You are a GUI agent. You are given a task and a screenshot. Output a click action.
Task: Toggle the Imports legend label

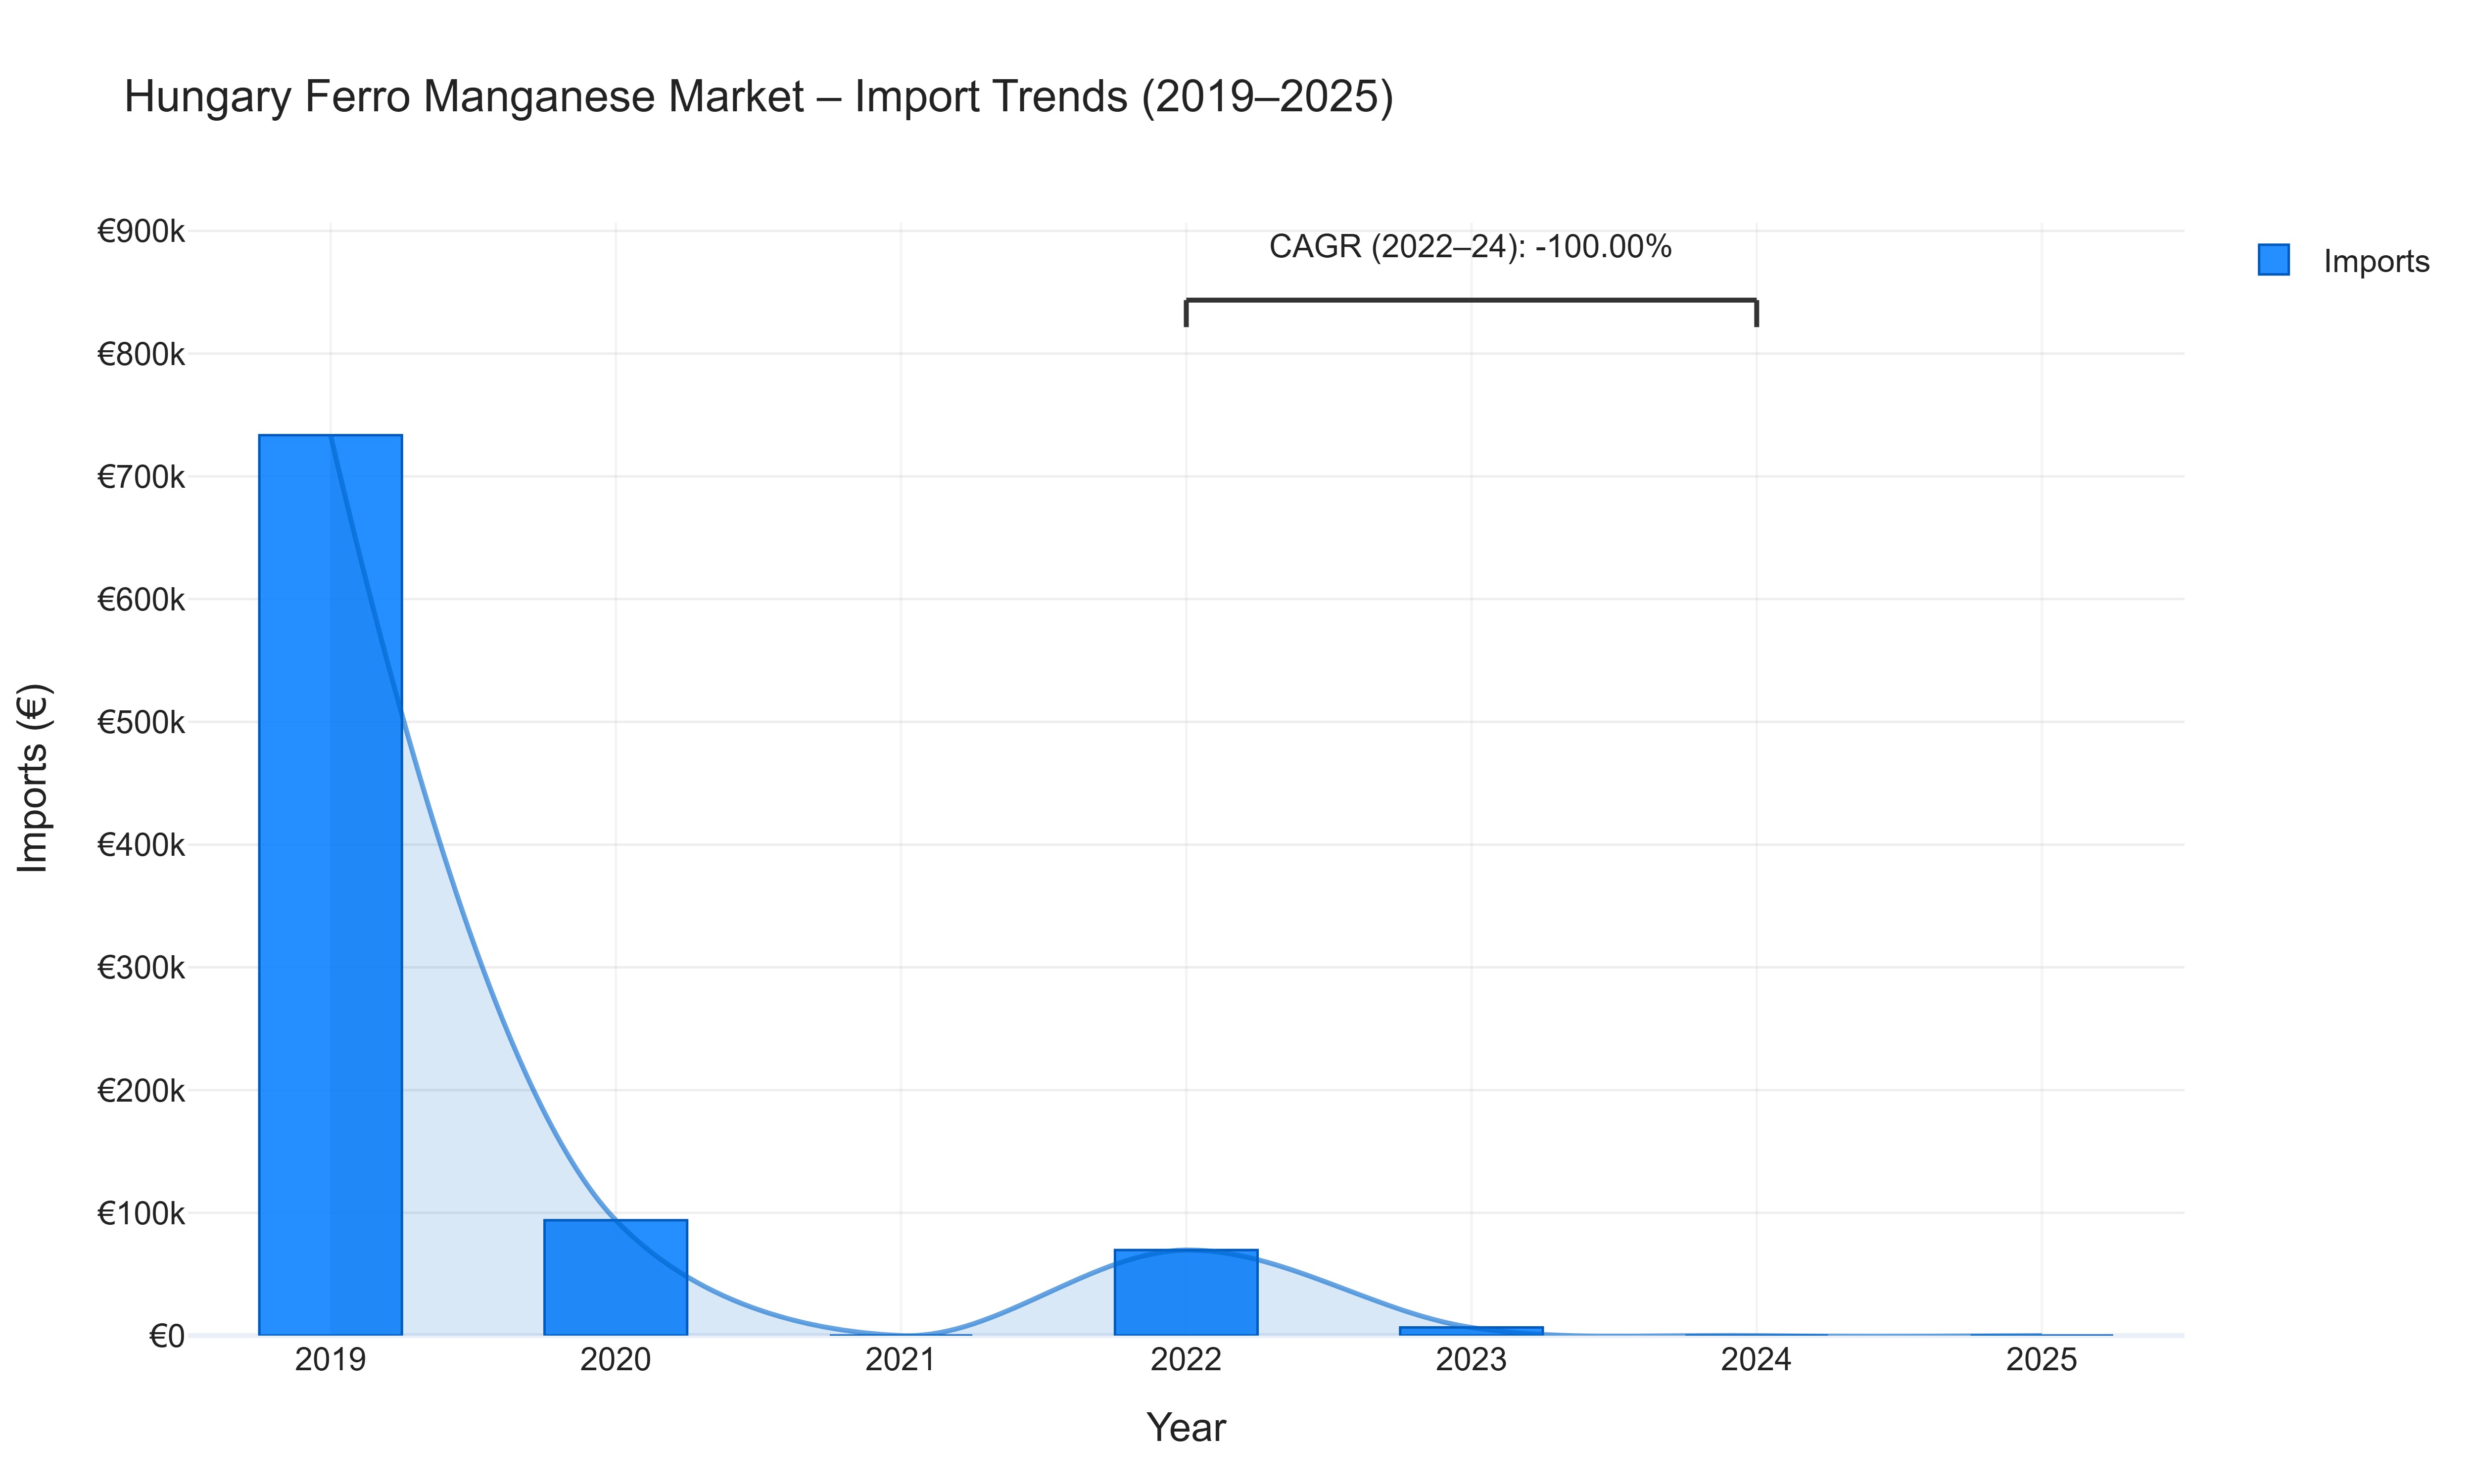pyautogui.click(x=2376, y=261)
